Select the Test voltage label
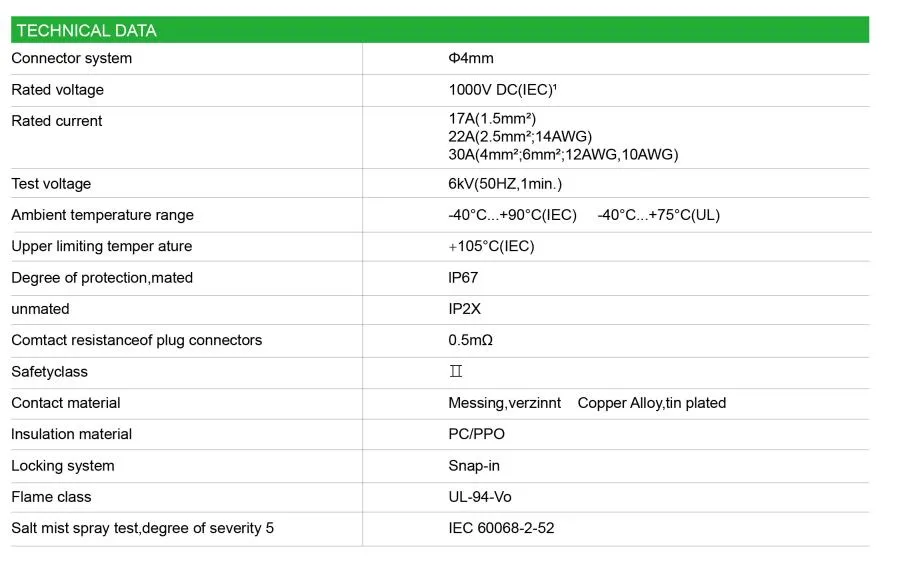 click(51, 184)
